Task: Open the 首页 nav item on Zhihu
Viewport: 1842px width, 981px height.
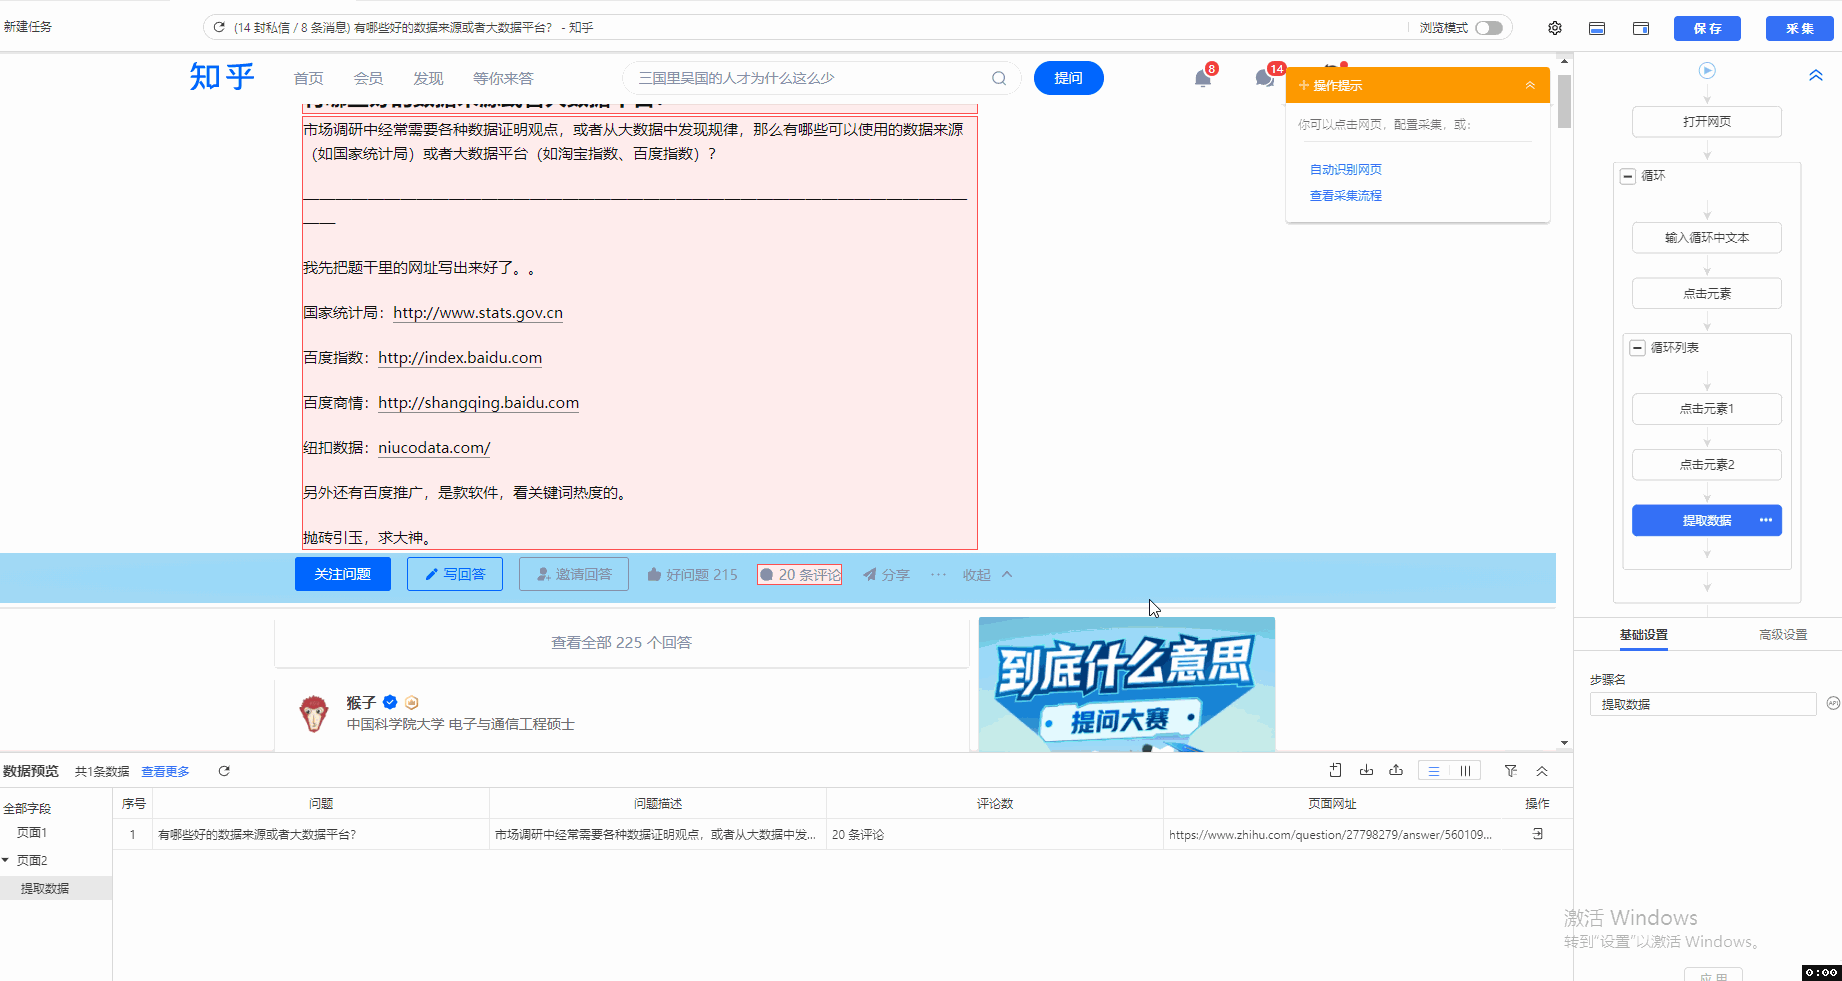Action: (308, 78)
